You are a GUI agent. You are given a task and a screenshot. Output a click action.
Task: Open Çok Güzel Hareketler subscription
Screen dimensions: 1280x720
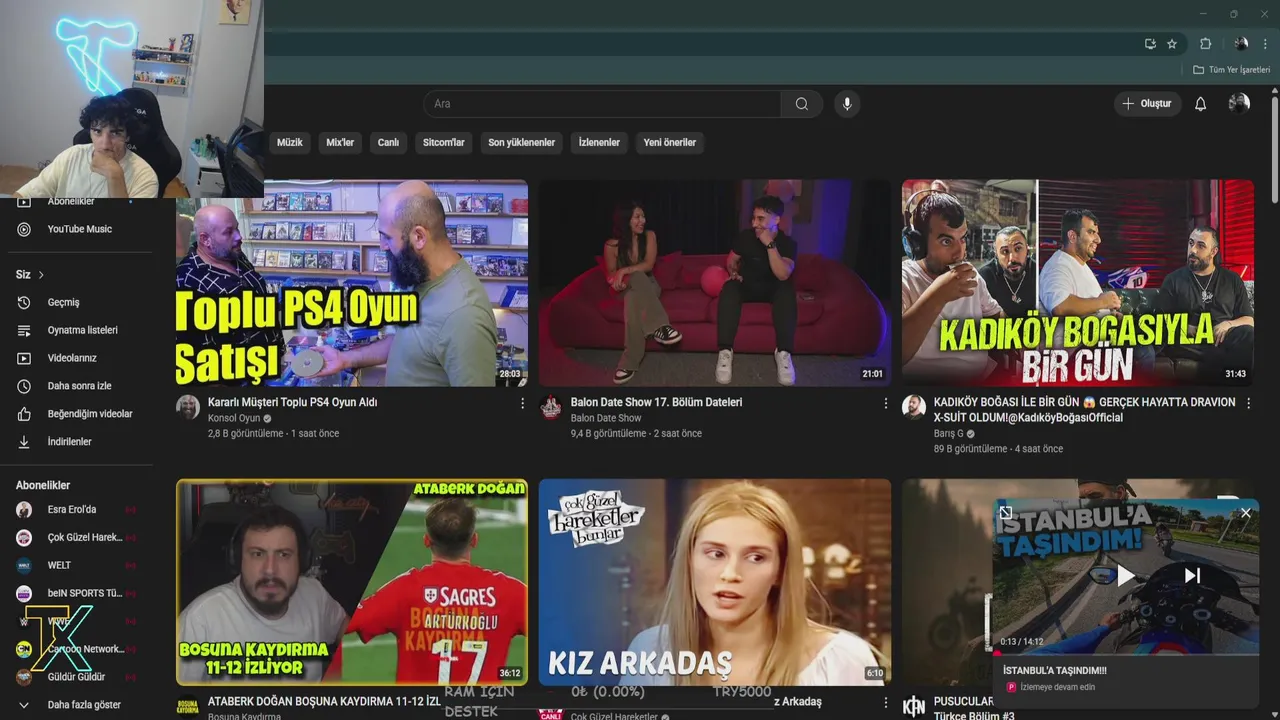(x=76, y=537)
